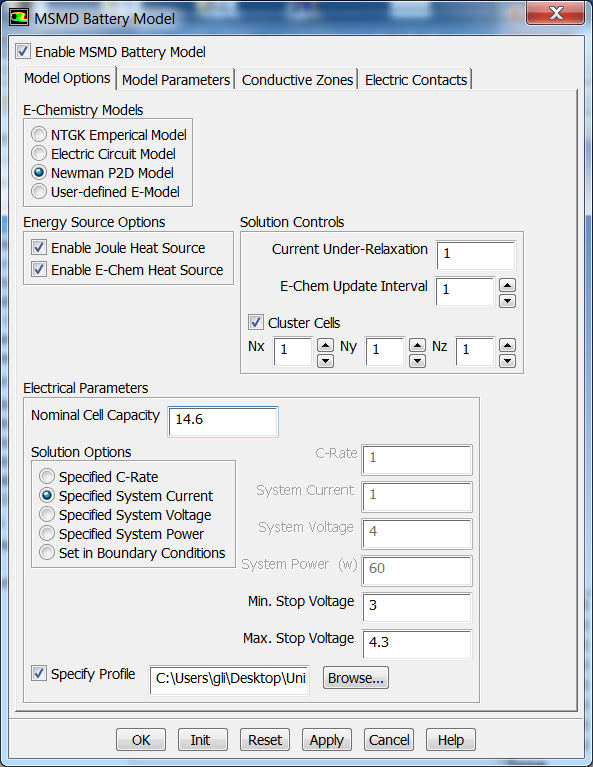Increment the Nx cluster value
The image size is (593, 767).
point(325,345)
